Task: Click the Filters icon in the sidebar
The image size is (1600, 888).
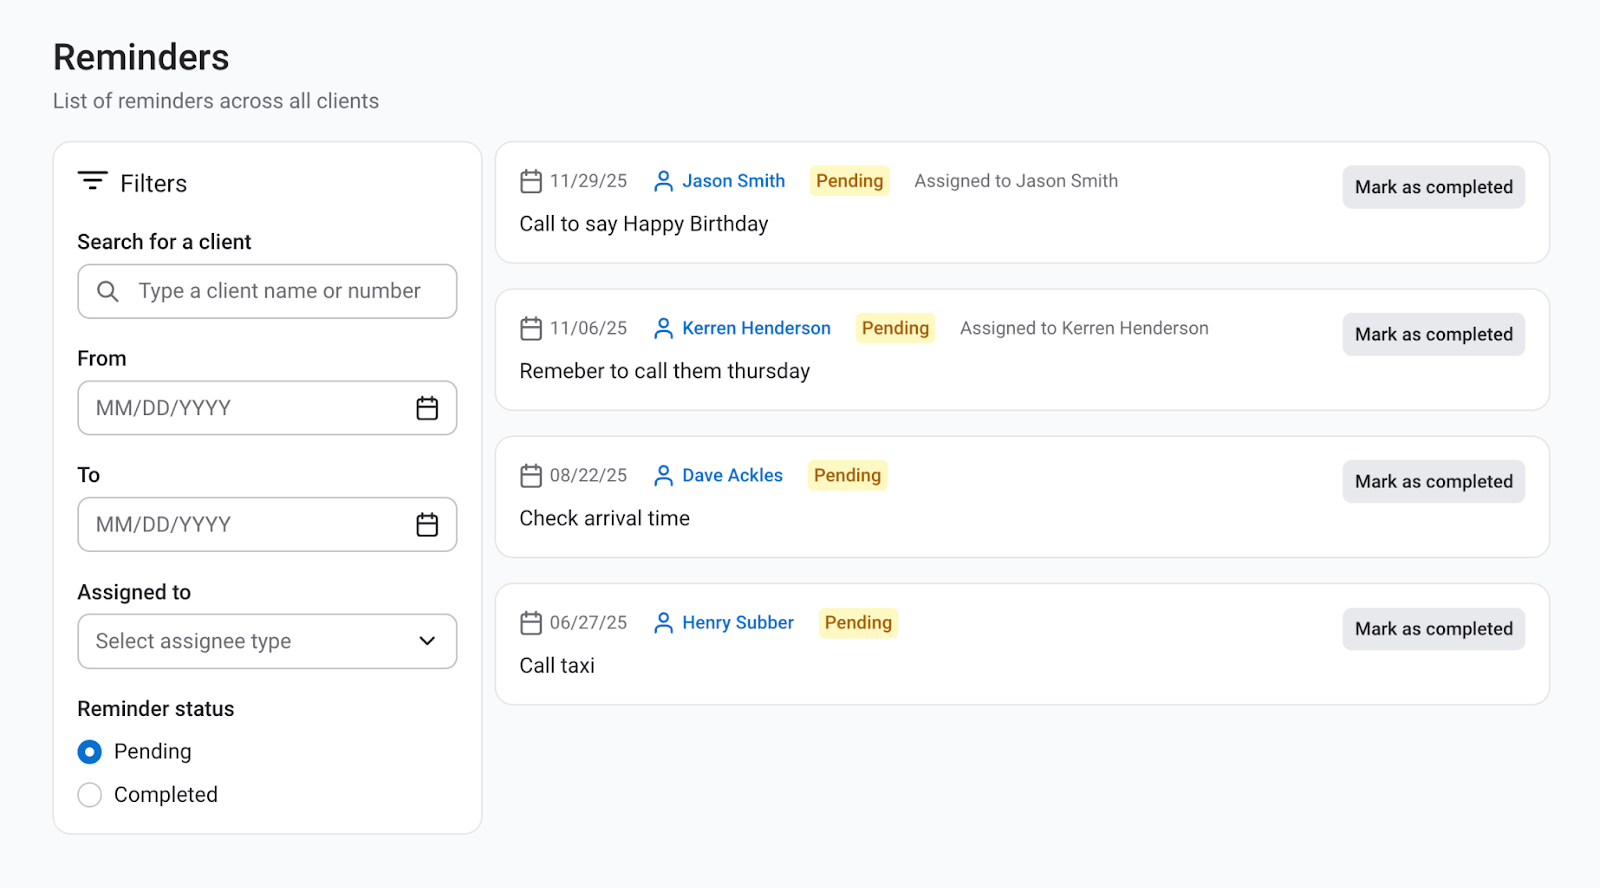Action: coord(92,182)
